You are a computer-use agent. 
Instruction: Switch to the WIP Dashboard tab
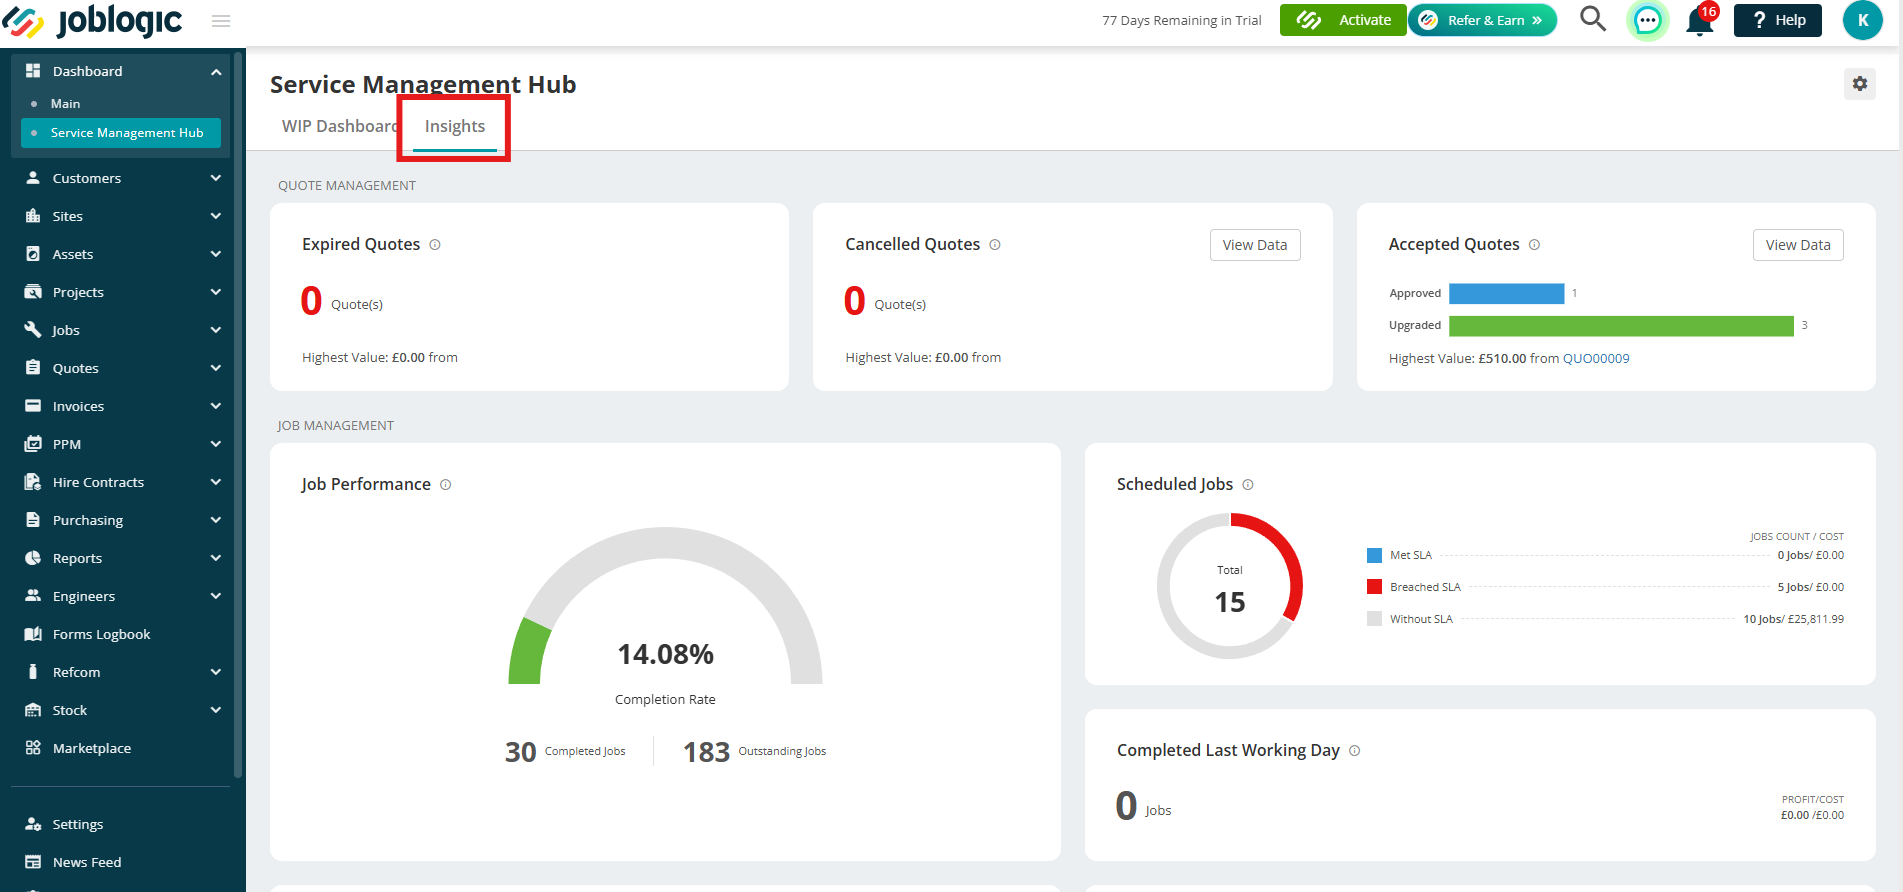point(340,127)
